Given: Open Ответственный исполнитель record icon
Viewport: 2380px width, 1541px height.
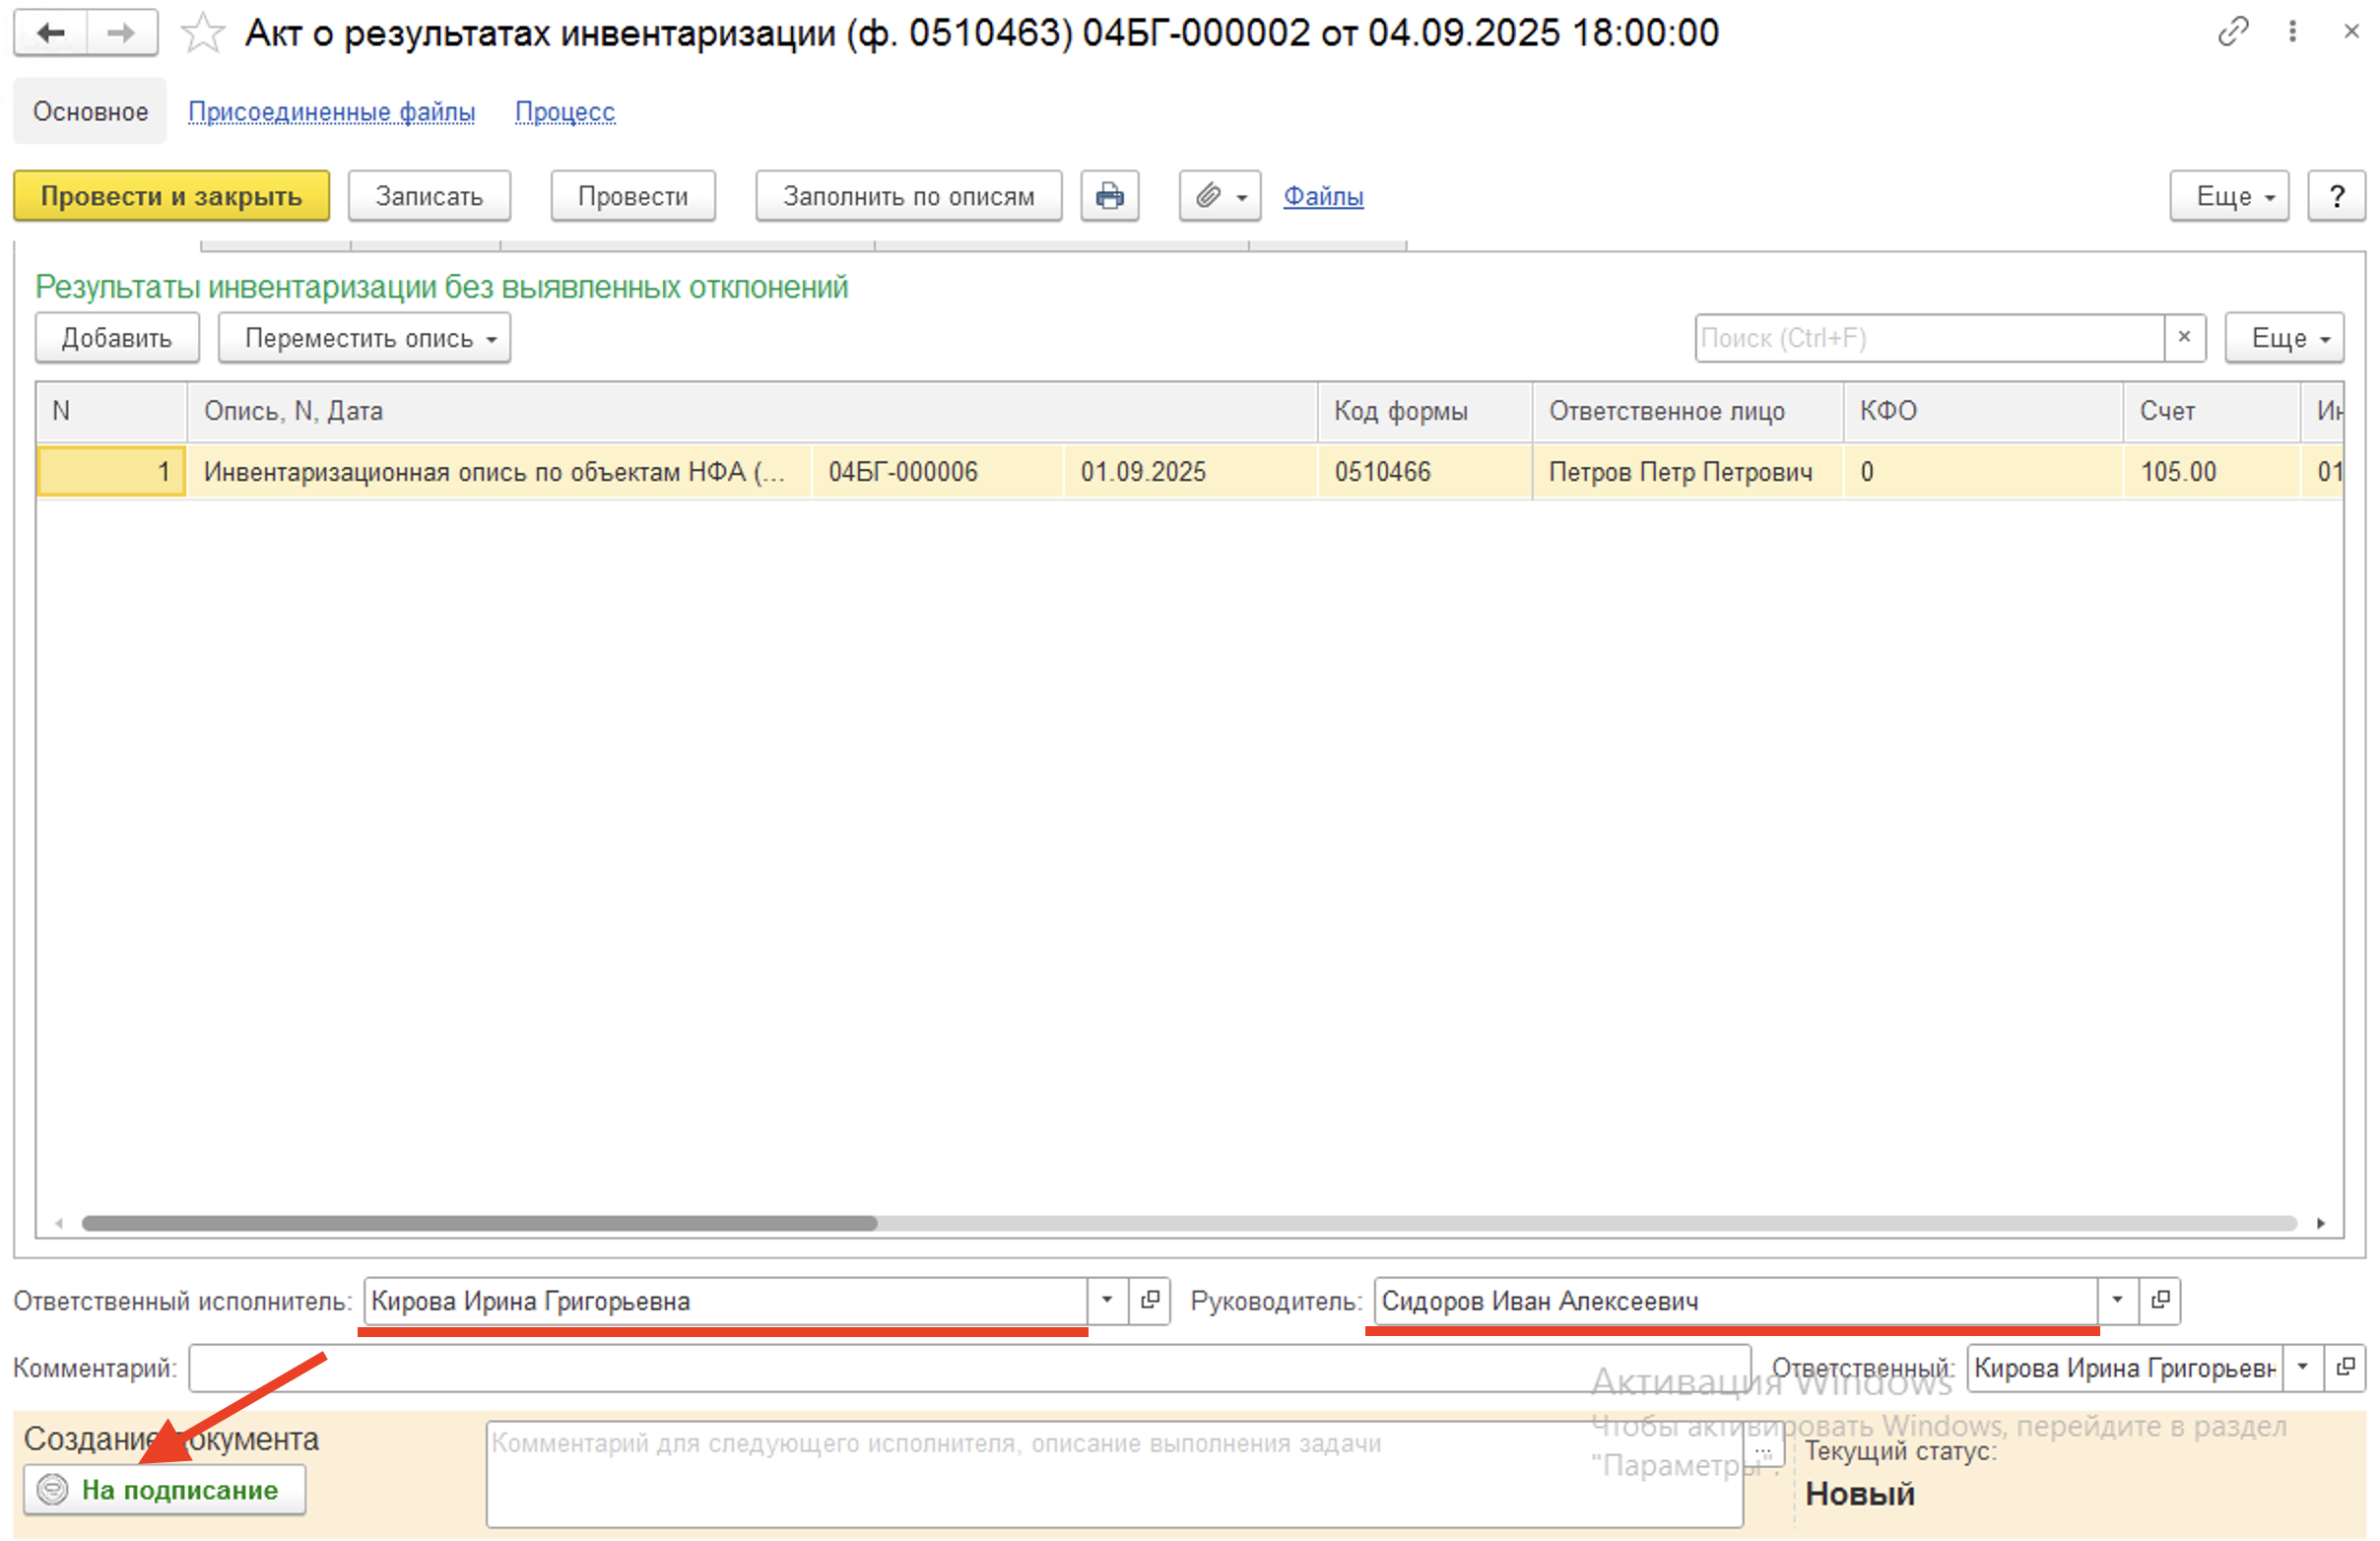Looking at the screenshot, I should pos(1150,1300).
